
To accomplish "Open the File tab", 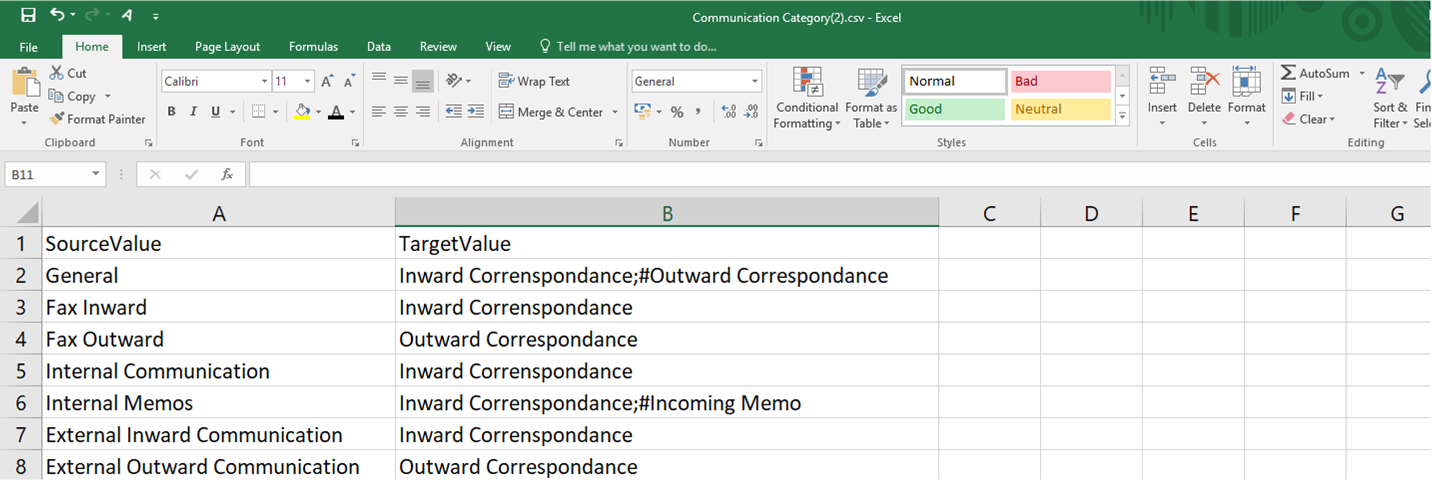I will pyautogui.click(x=28, y=47).
